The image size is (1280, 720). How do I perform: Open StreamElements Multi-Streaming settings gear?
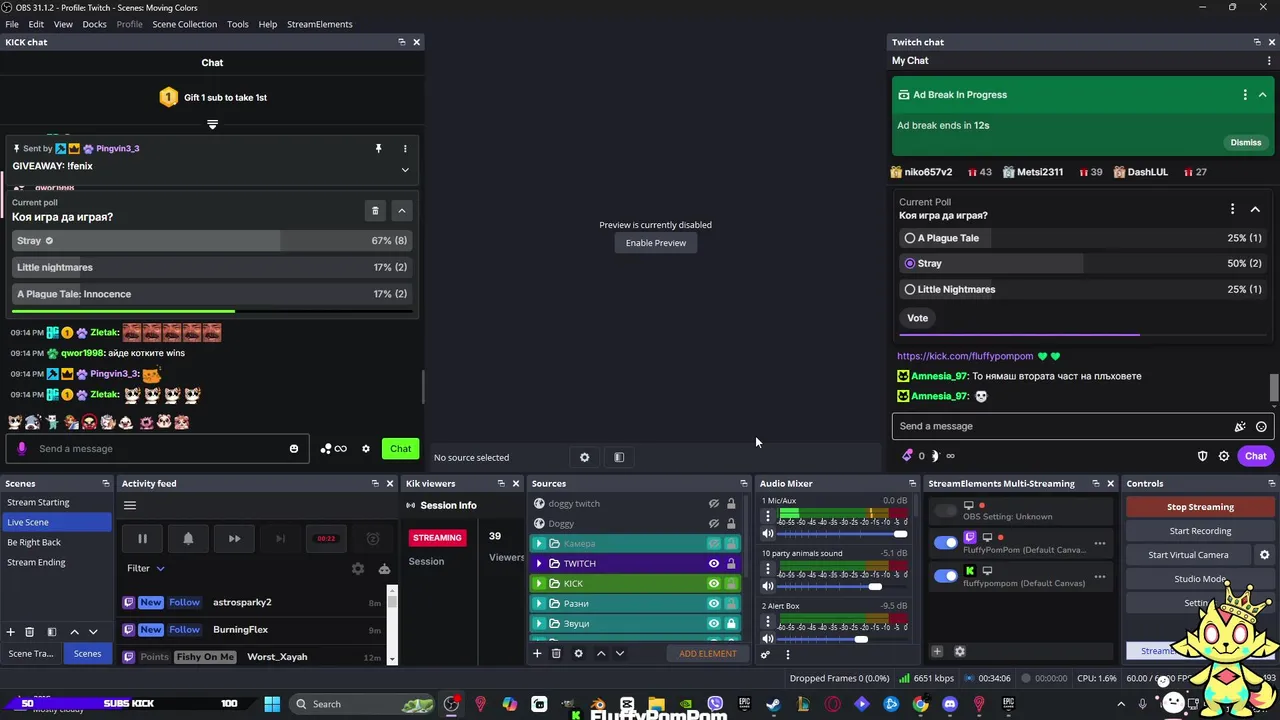pos(960,651)
